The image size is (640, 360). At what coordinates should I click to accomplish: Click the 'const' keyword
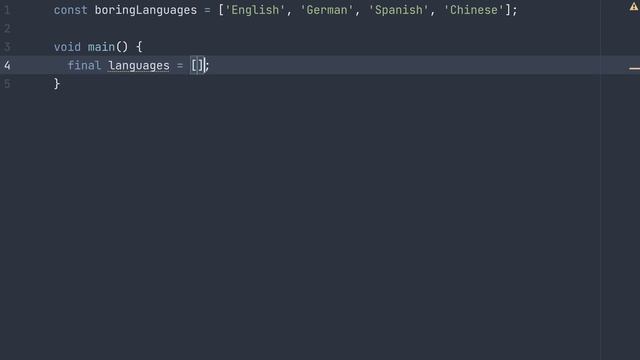[x=71, y=10]
